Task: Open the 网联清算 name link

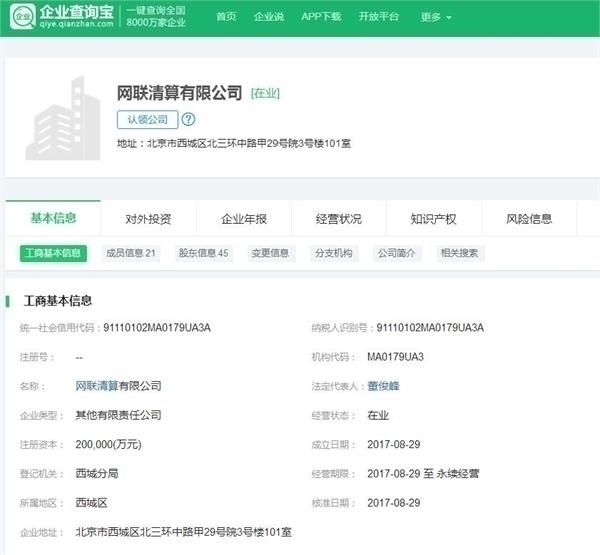Action: [x=96, y=386]
